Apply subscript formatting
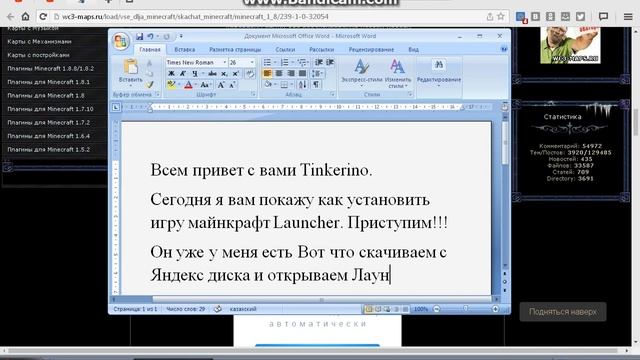Viewport: 640px width, 360px height. click(224, 73)
